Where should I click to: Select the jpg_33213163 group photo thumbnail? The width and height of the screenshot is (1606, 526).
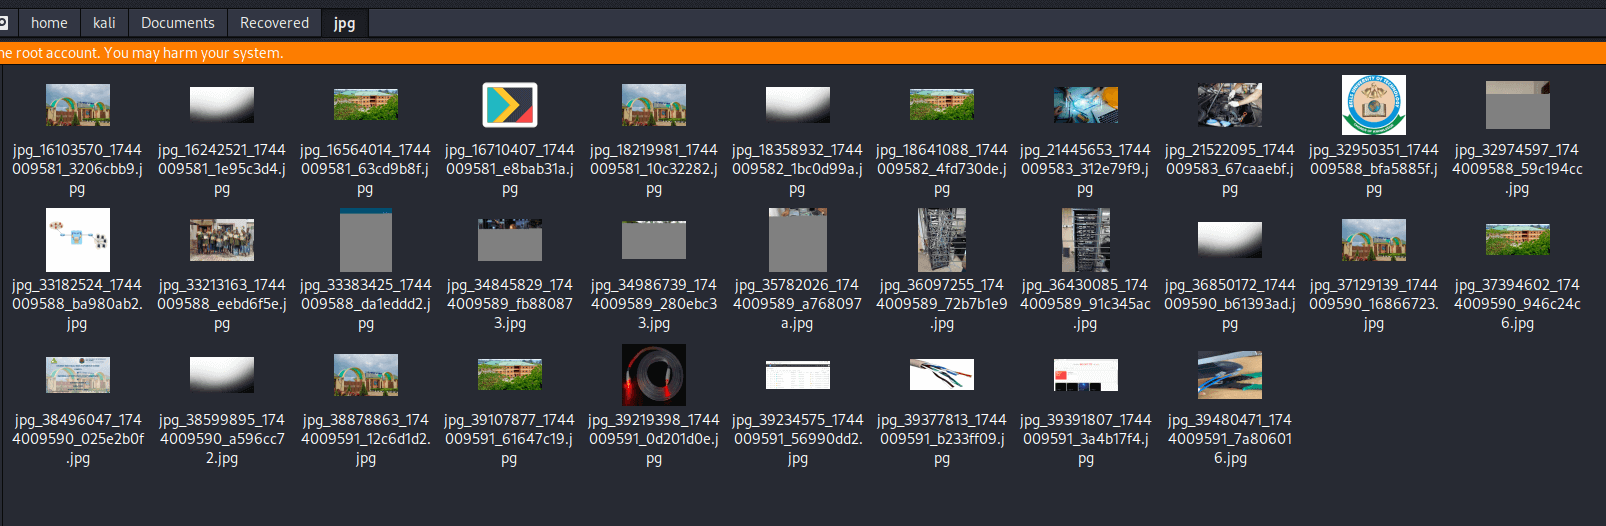pyautogui.click(x=221, y=240)
